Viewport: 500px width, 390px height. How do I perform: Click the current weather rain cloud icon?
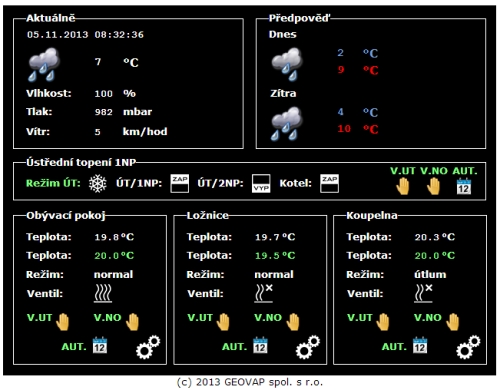pyautogui.click(x=44, y=65)
